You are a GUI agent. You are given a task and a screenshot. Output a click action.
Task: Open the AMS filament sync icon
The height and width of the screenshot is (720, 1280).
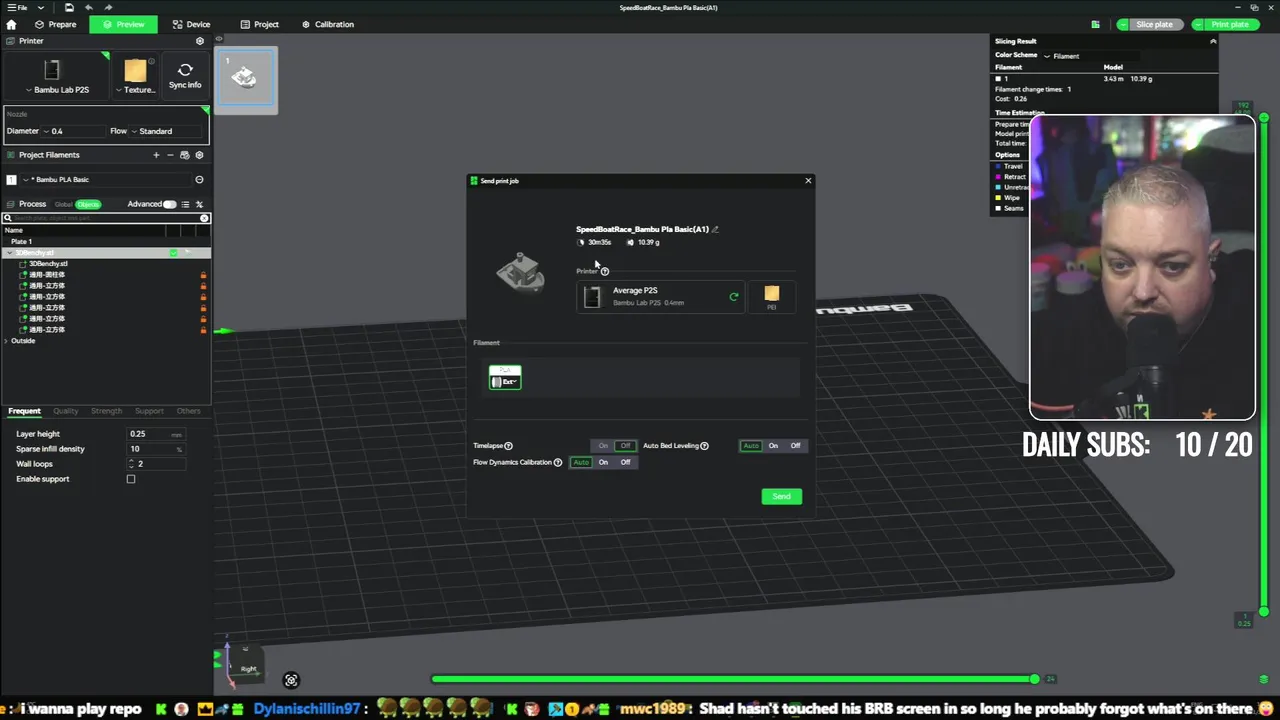tap(184, 155)
